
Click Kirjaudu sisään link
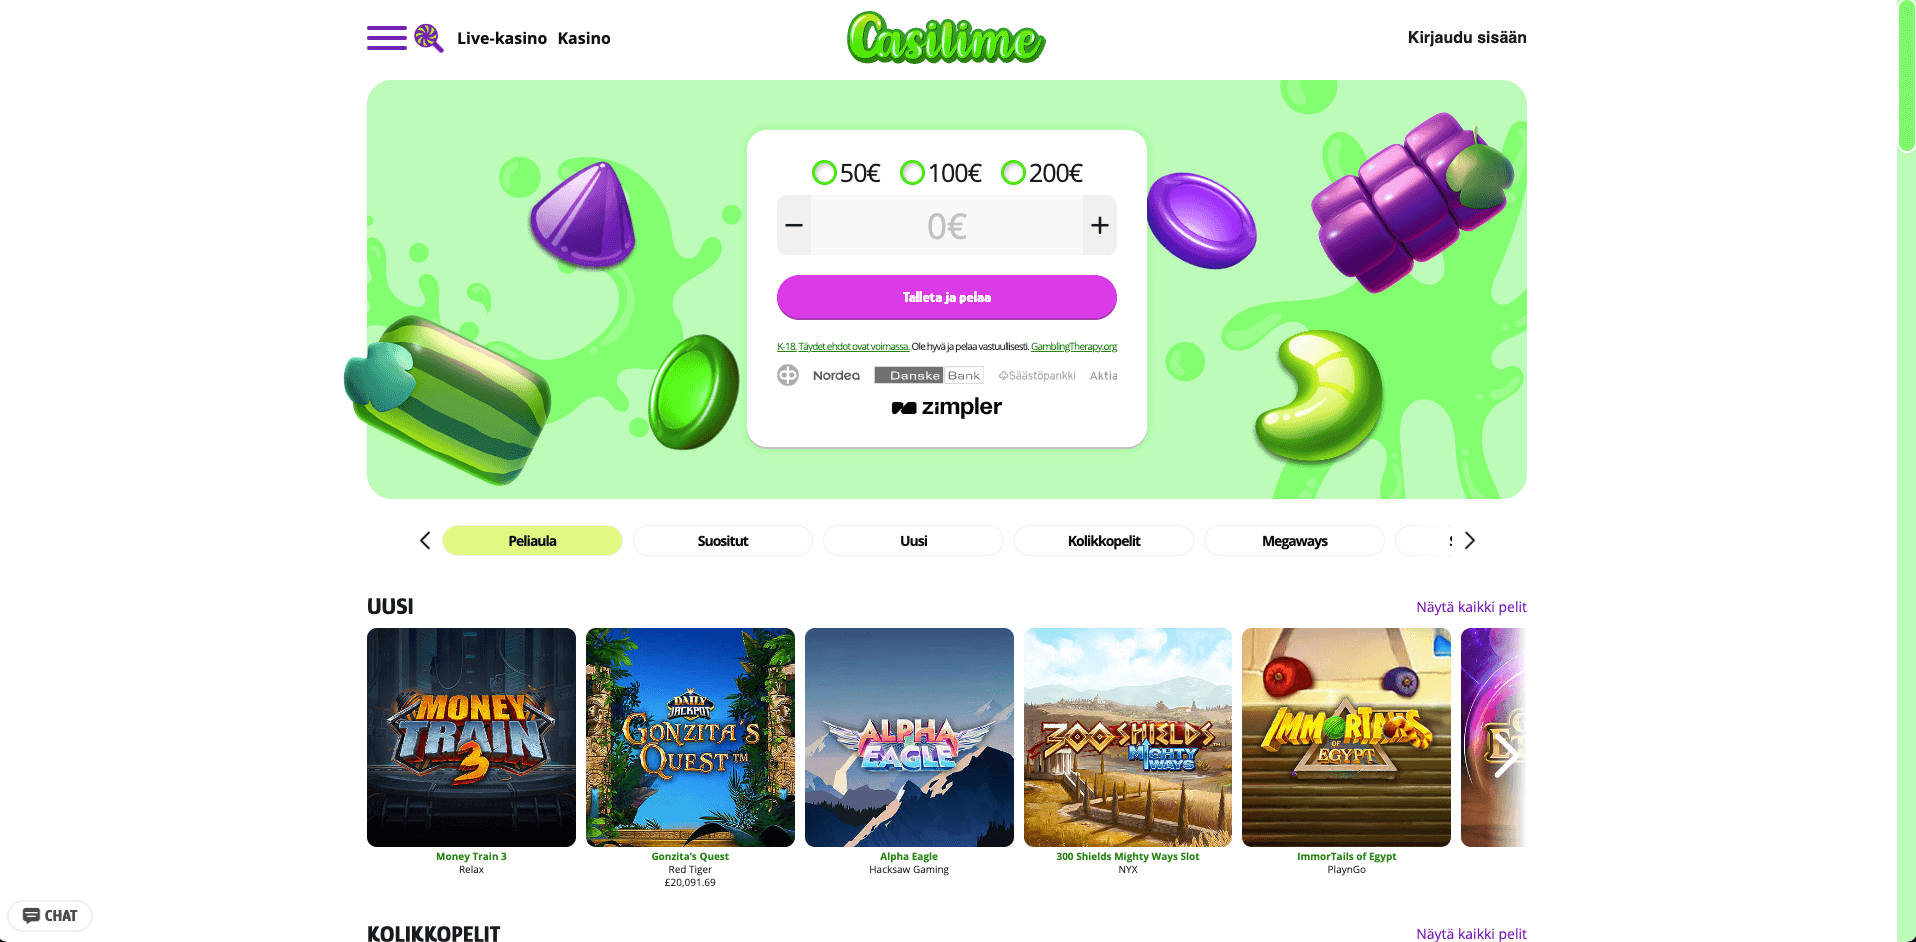pos(1467,37)
